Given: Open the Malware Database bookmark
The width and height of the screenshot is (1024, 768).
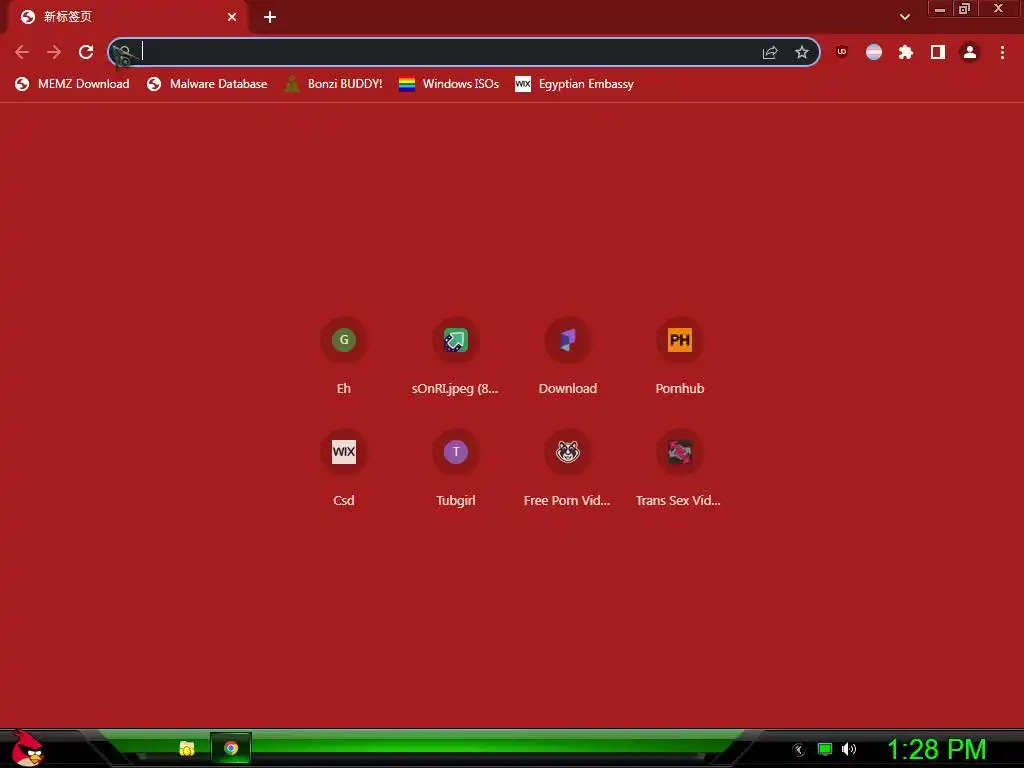Looking at the screenshot, I should 208,84.
